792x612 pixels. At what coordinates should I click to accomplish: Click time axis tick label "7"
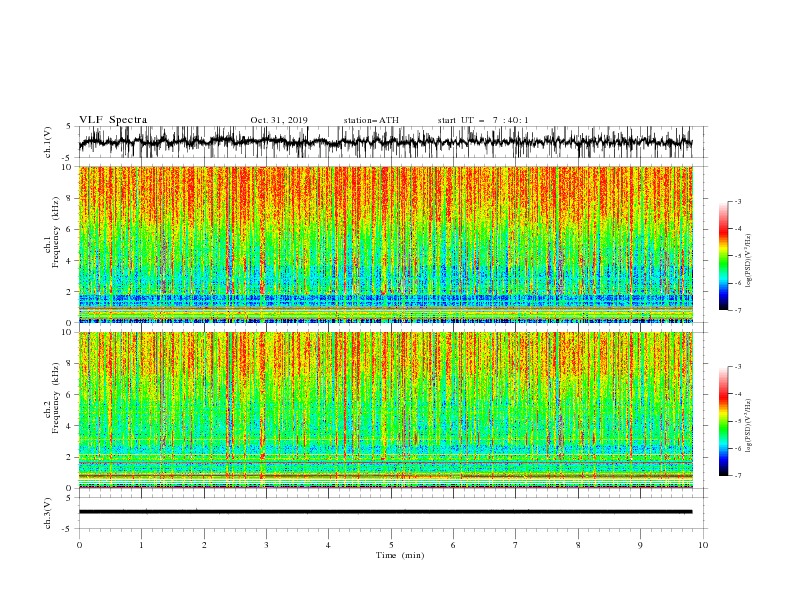[x=516, y=545]
